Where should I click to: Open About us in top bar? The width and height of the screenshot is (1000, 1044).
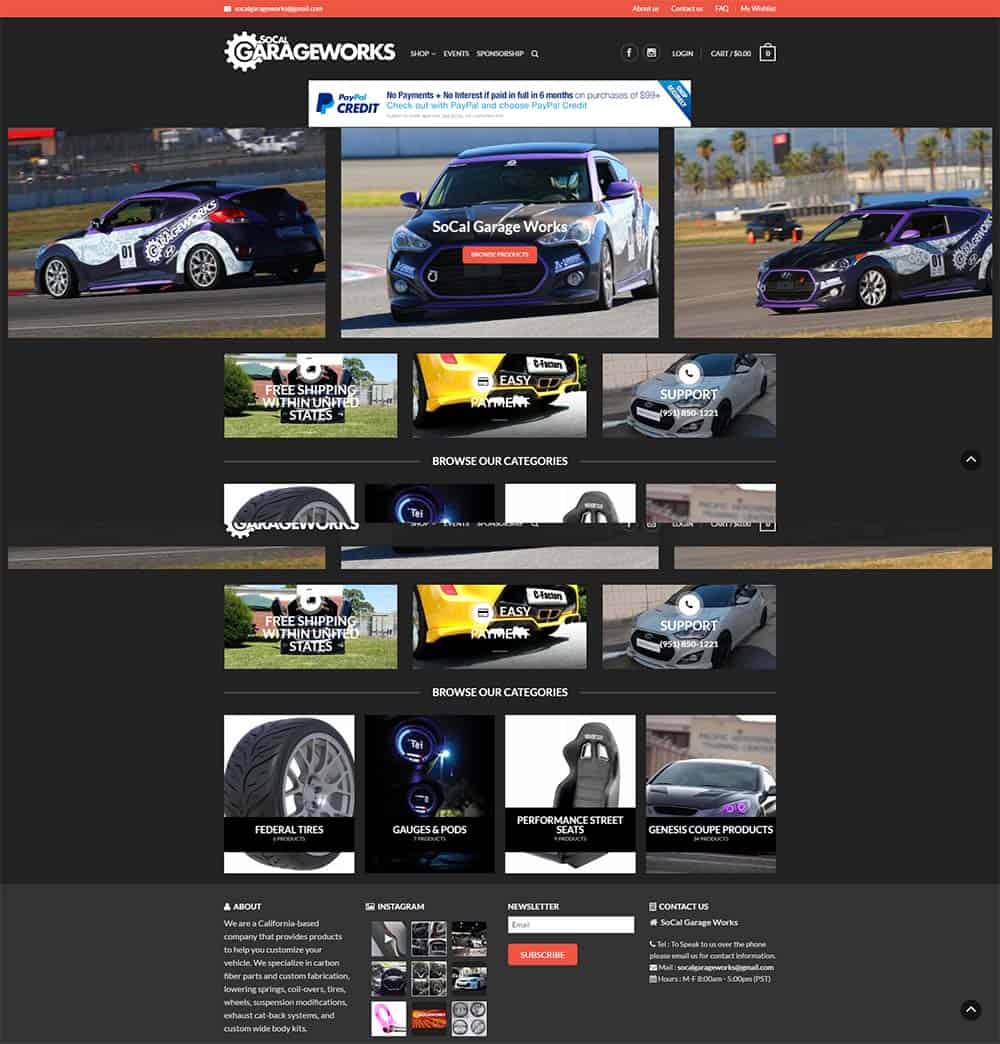tap(645, 9)
